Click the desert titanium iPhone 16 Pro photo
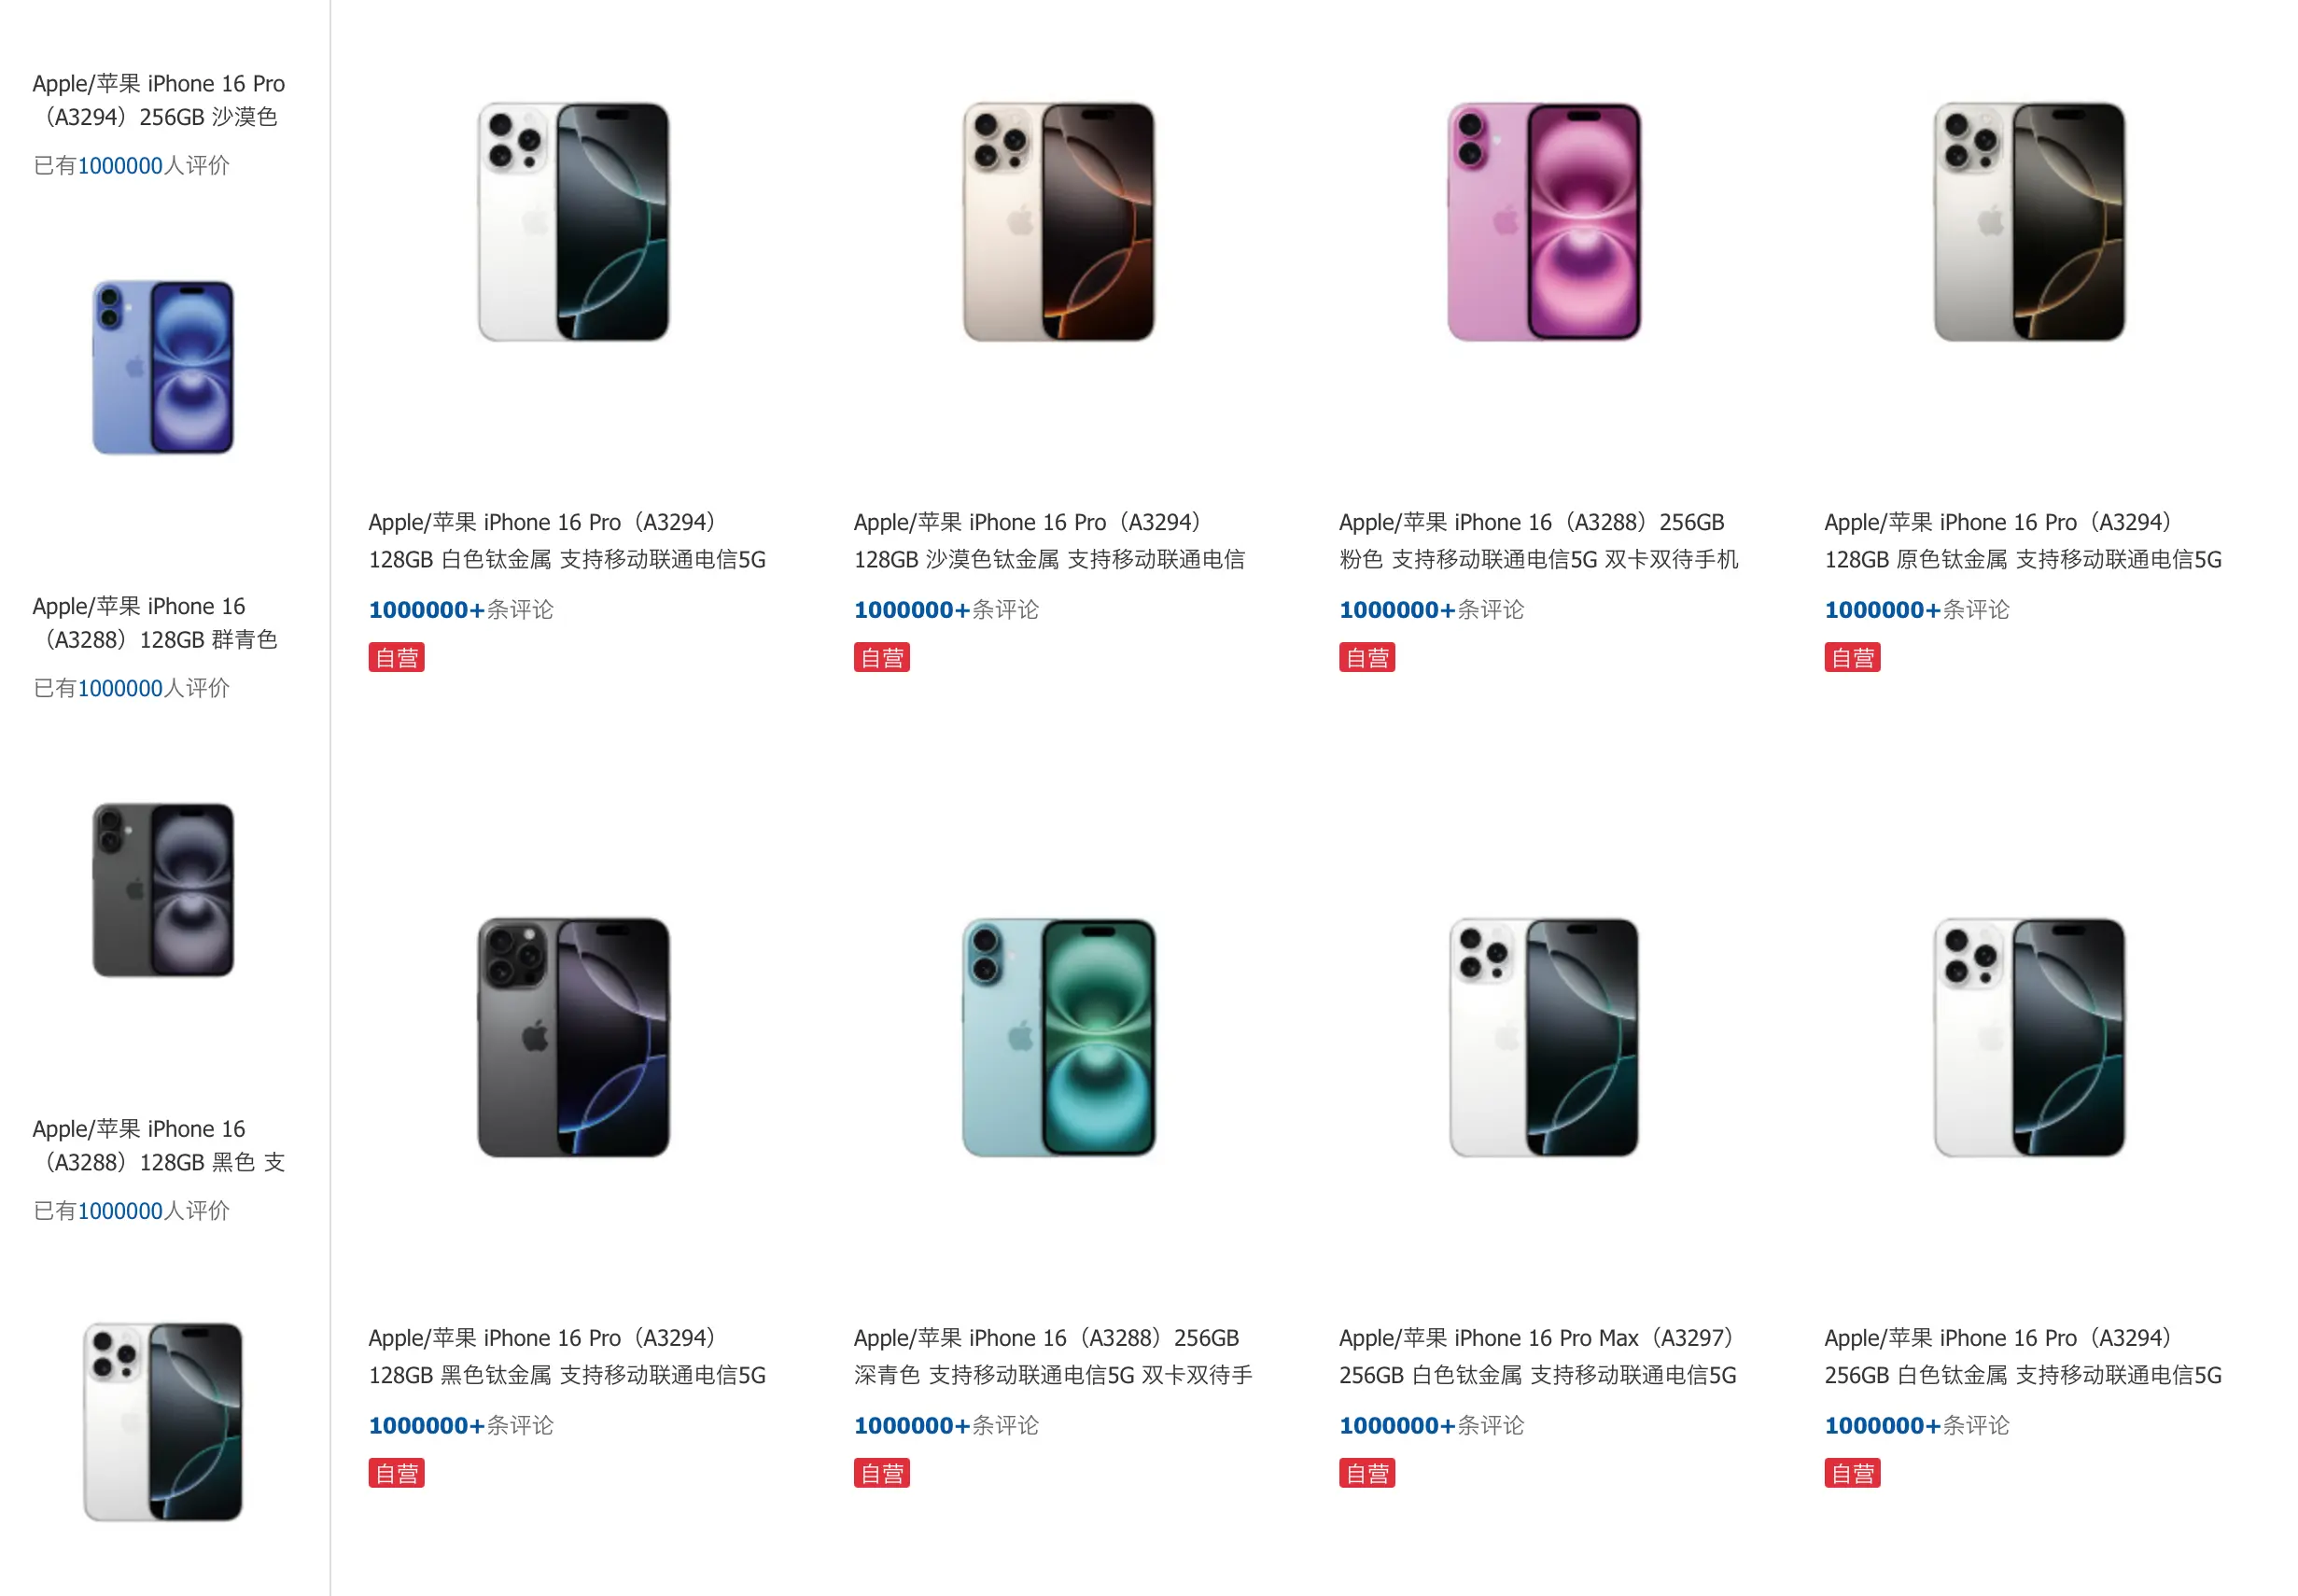Viewport: 2298px width, 1596px height. point(1058,222)
